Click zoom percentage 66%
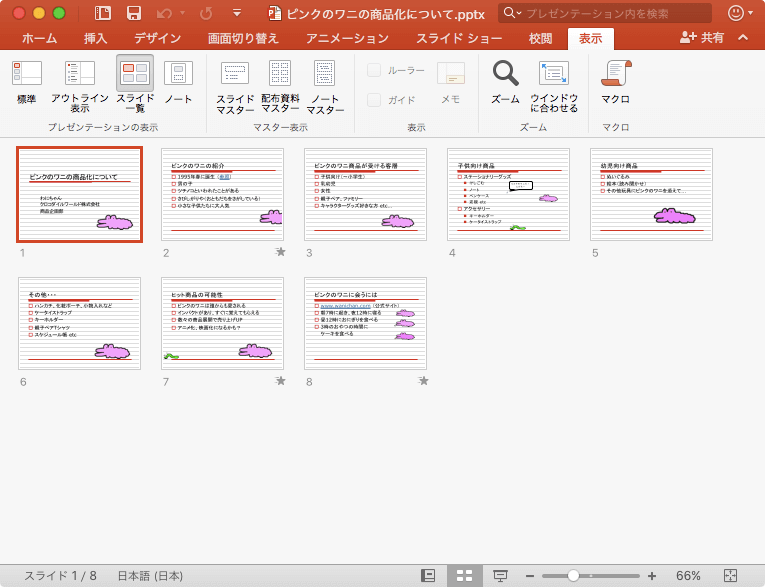The image size is (765, 587). (688, 576)
